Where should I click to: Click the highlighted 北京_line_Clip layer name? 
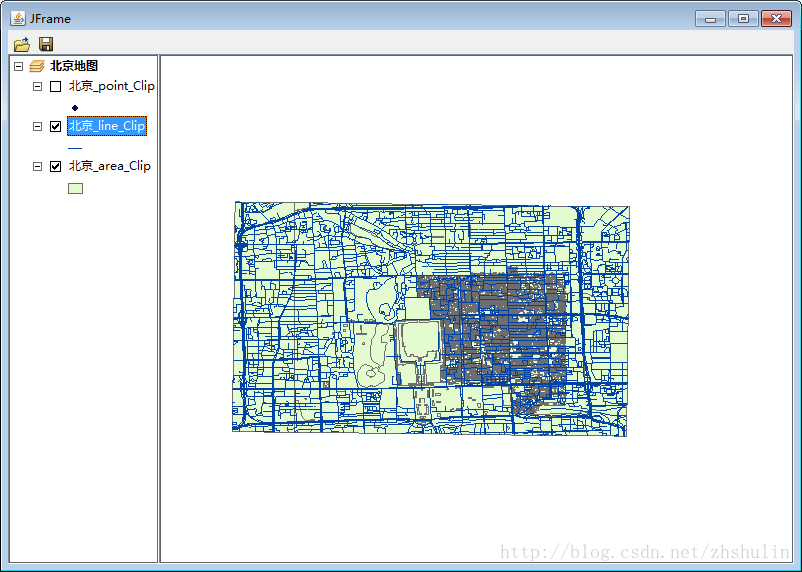coord(107,126)
